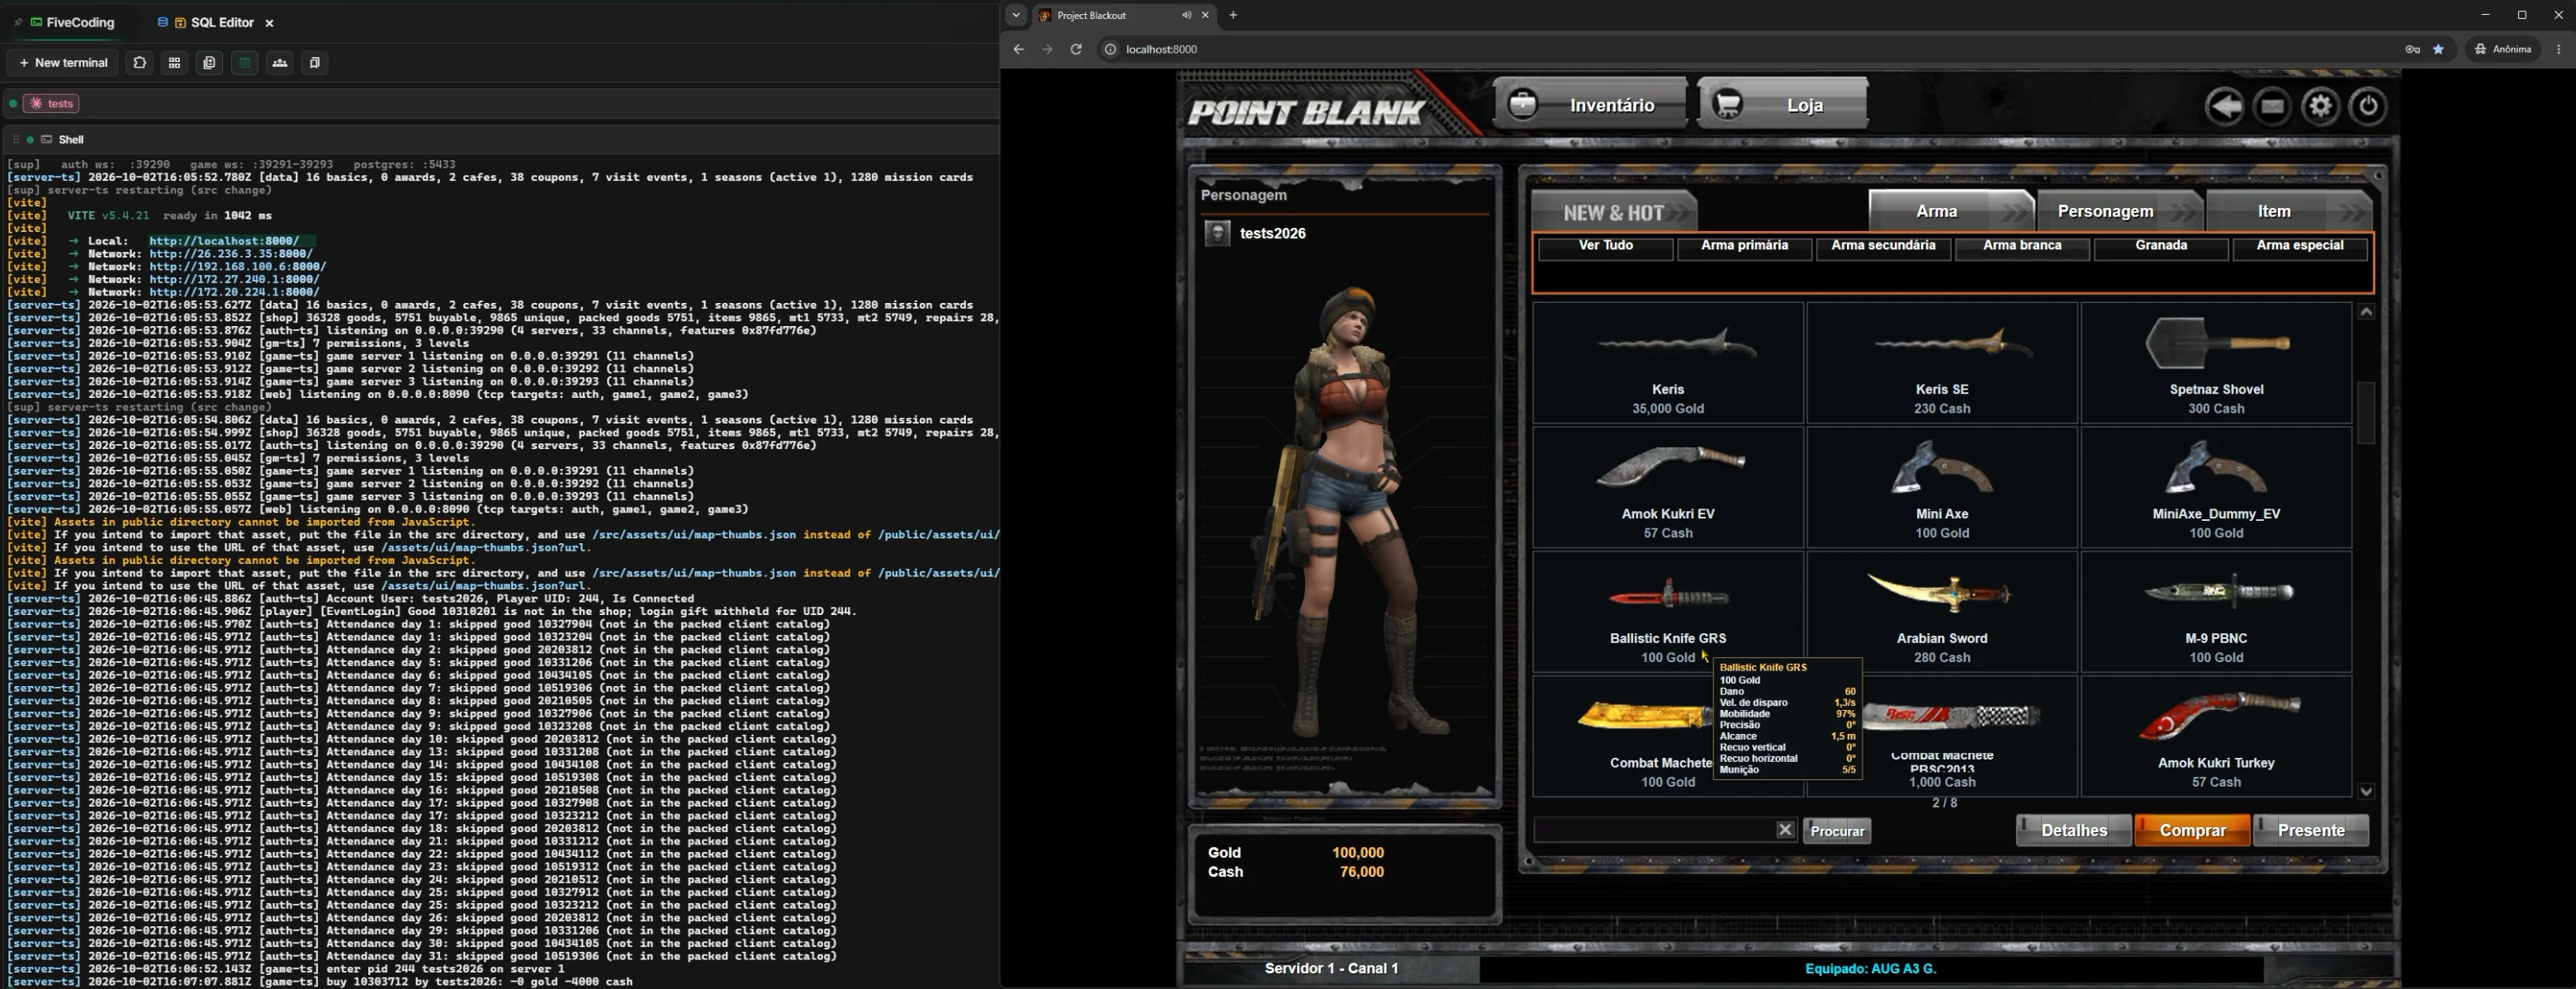
Task: Go back in the browser
Action: pos(1018,49)
